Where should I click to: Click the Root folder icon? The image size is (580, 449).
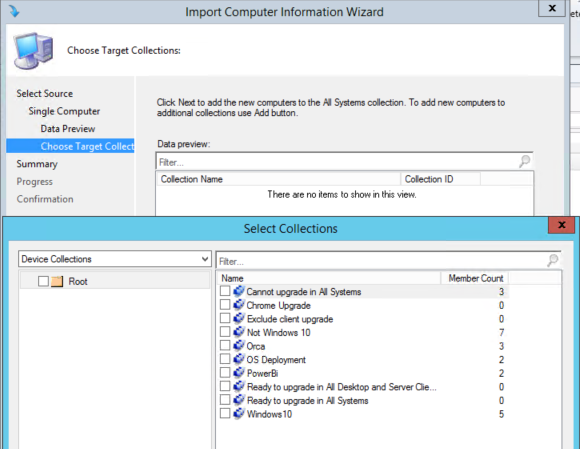tap(57, 281)
